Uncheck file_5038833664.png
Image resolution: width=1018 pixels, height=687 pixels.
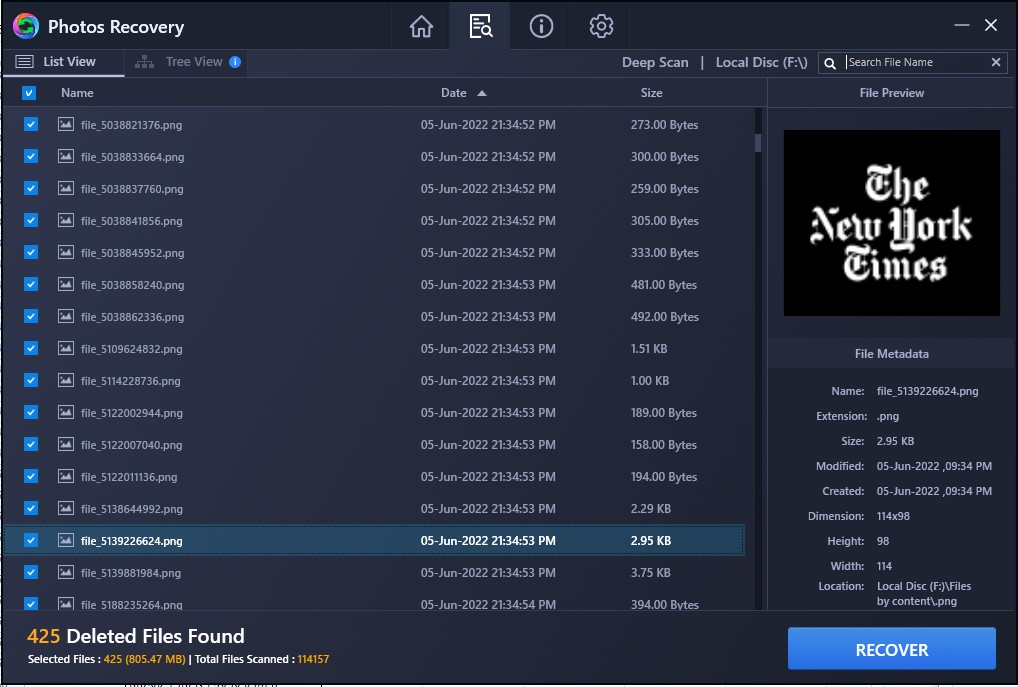[x=29, y=156]
